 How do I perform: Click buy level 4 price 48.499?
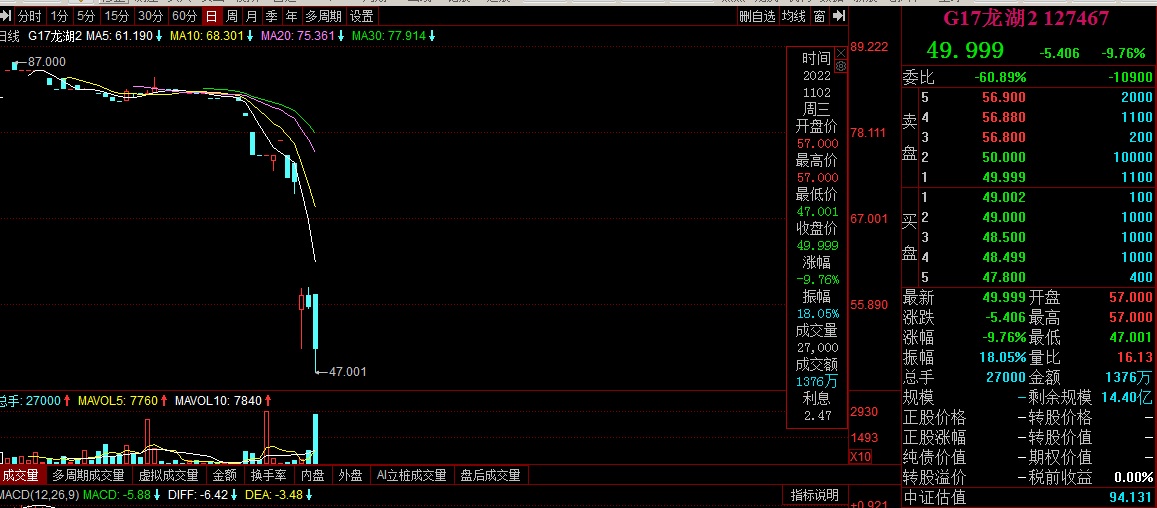pos(1003,257)
